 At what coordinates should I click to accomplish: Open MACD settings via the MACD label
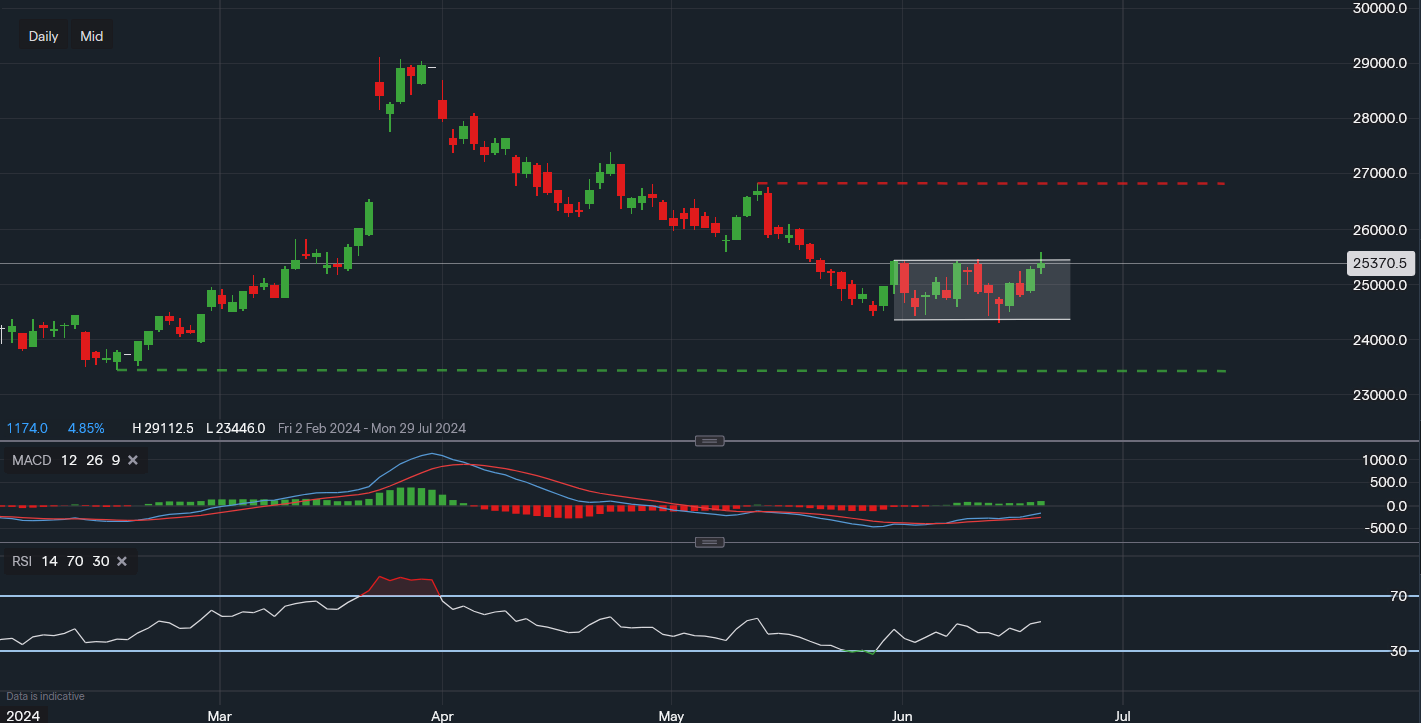tap(26, 461)
